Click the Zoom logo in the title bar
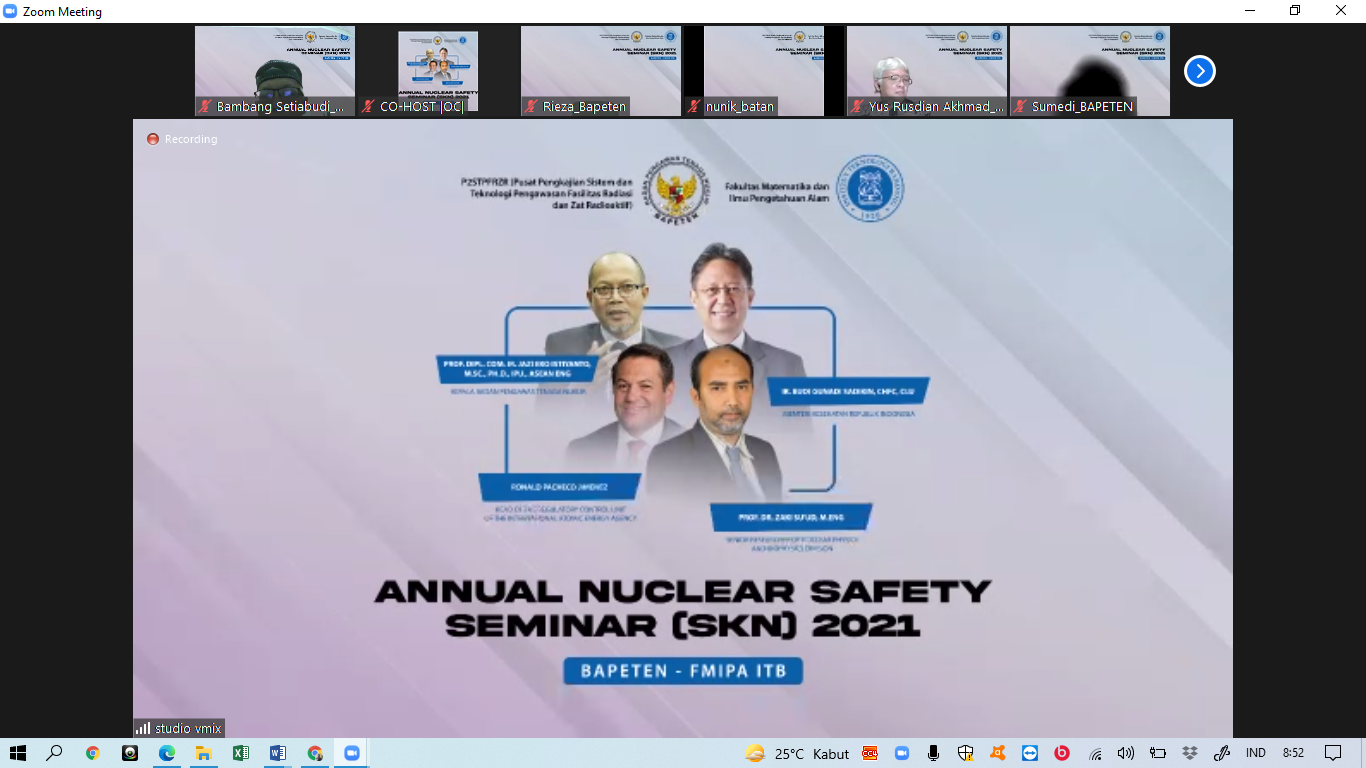 pos(11,12)
